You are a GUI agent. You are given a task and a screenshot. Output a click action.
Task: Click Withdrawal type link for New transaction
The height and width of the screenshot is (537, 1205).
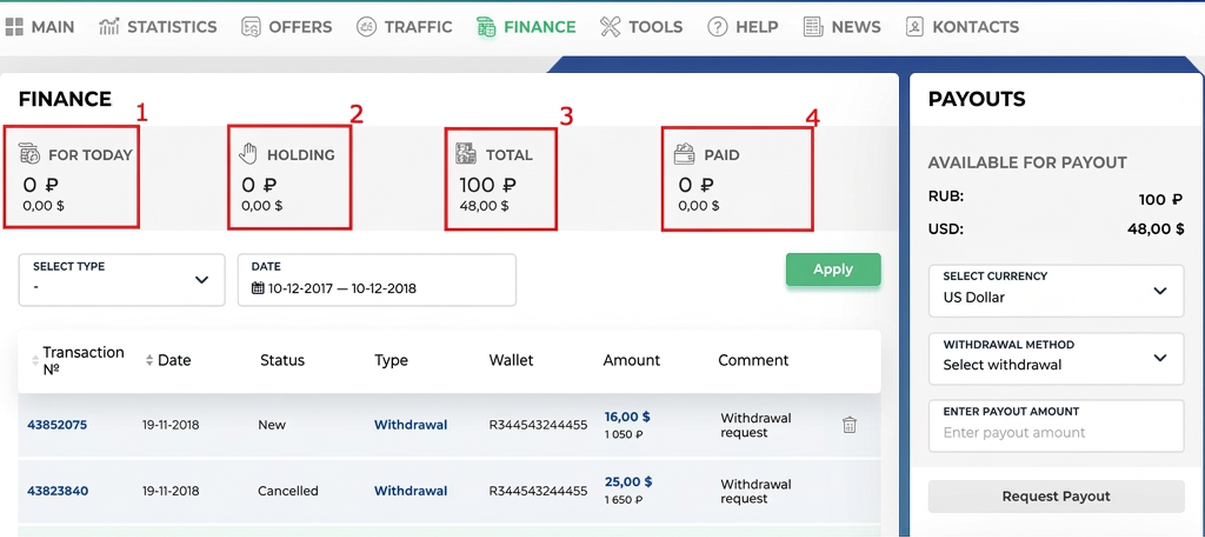pos(410,425)
